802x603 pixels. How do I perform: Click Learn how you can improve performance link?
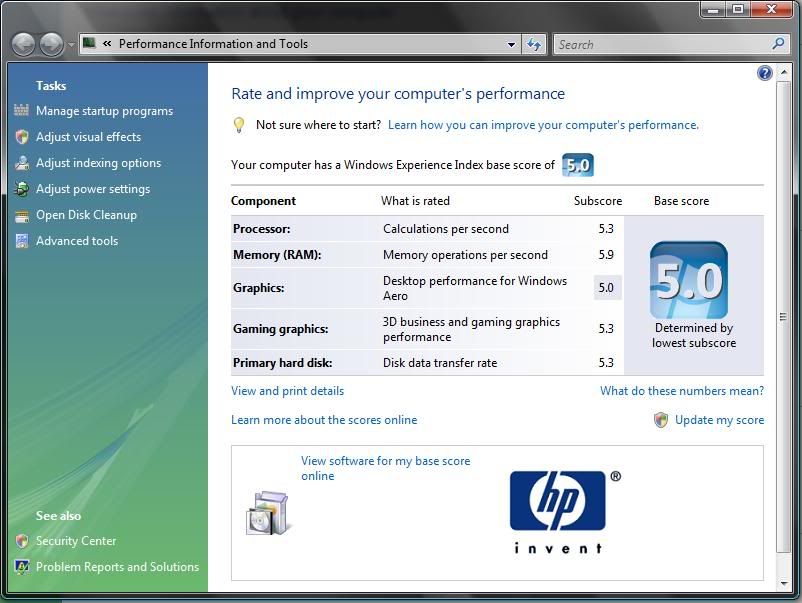click(543, 125)
